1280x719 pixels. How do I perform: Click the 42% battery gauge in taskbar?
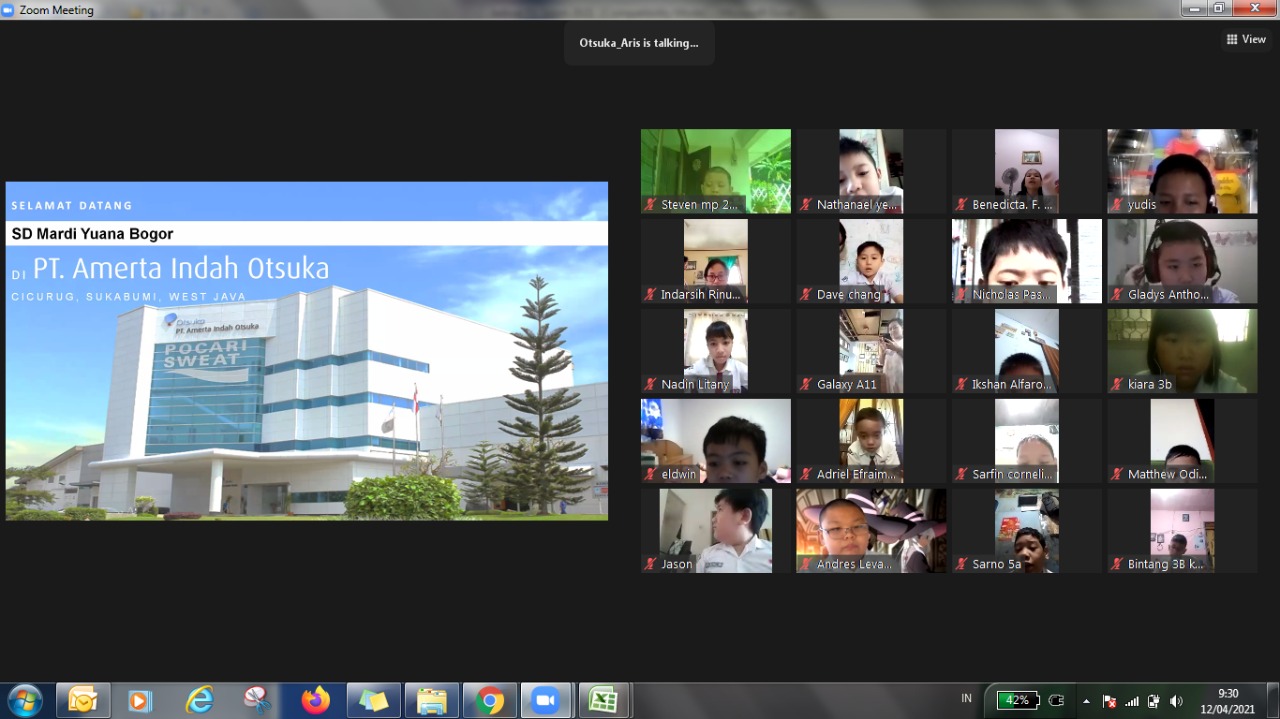point(1018,700)
